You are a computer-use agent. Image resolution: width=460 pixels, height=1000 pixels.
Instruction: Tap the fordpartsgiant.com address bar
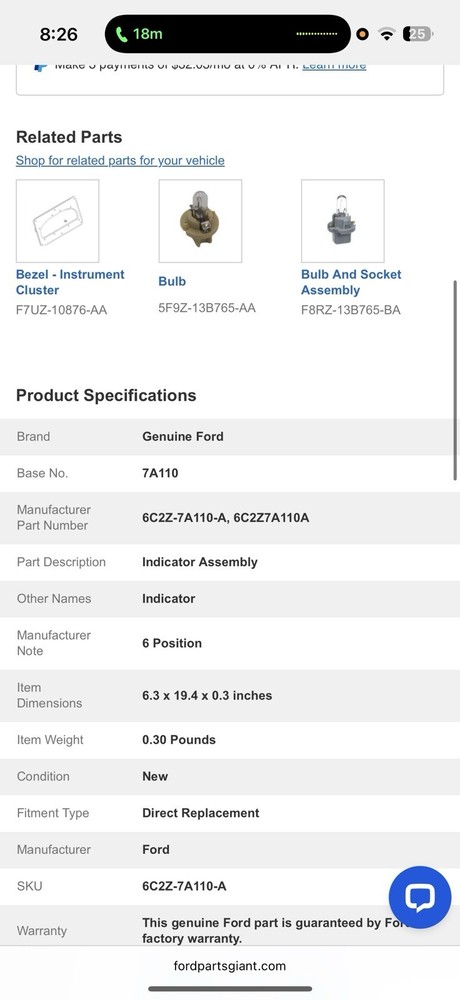tap(230, 966)
